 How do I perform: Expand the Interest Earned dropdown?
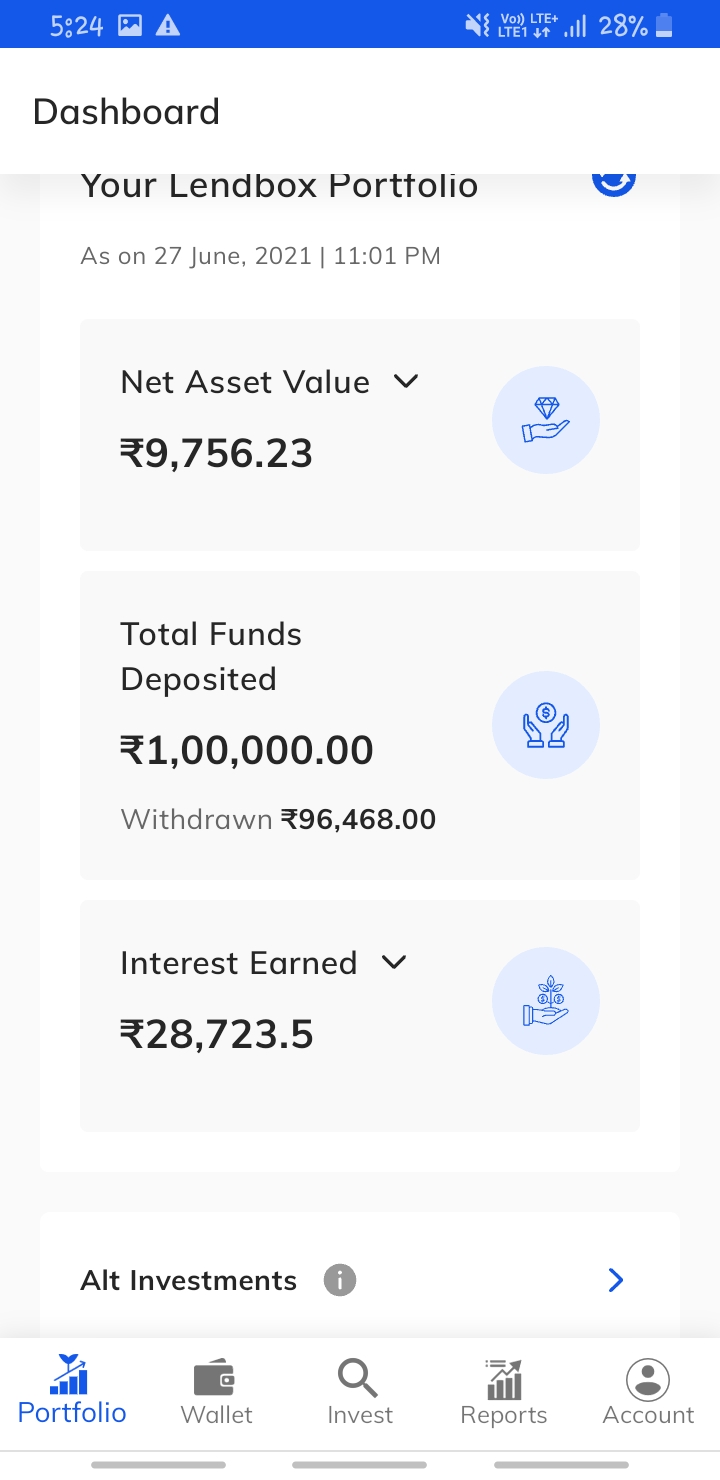[x=394, y=962]
